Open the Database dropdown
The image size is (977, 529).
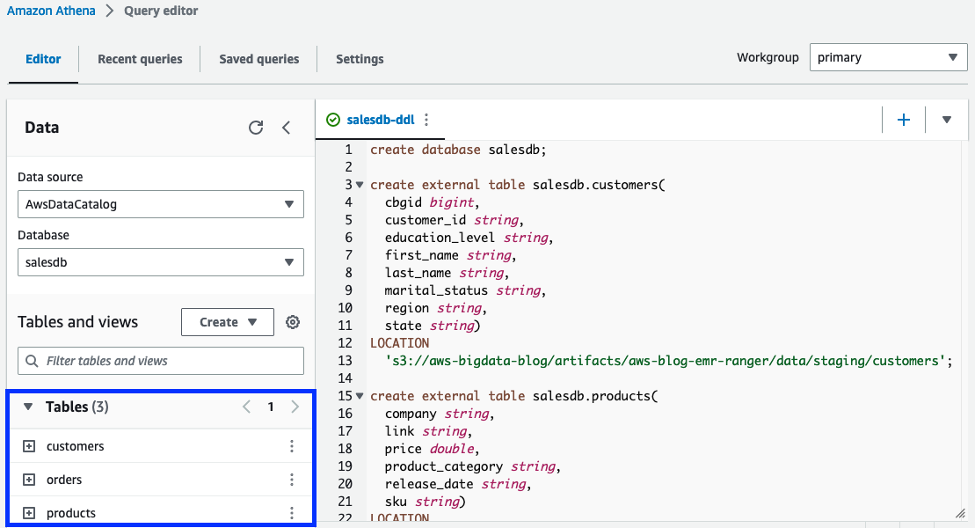tap(161, 262)
